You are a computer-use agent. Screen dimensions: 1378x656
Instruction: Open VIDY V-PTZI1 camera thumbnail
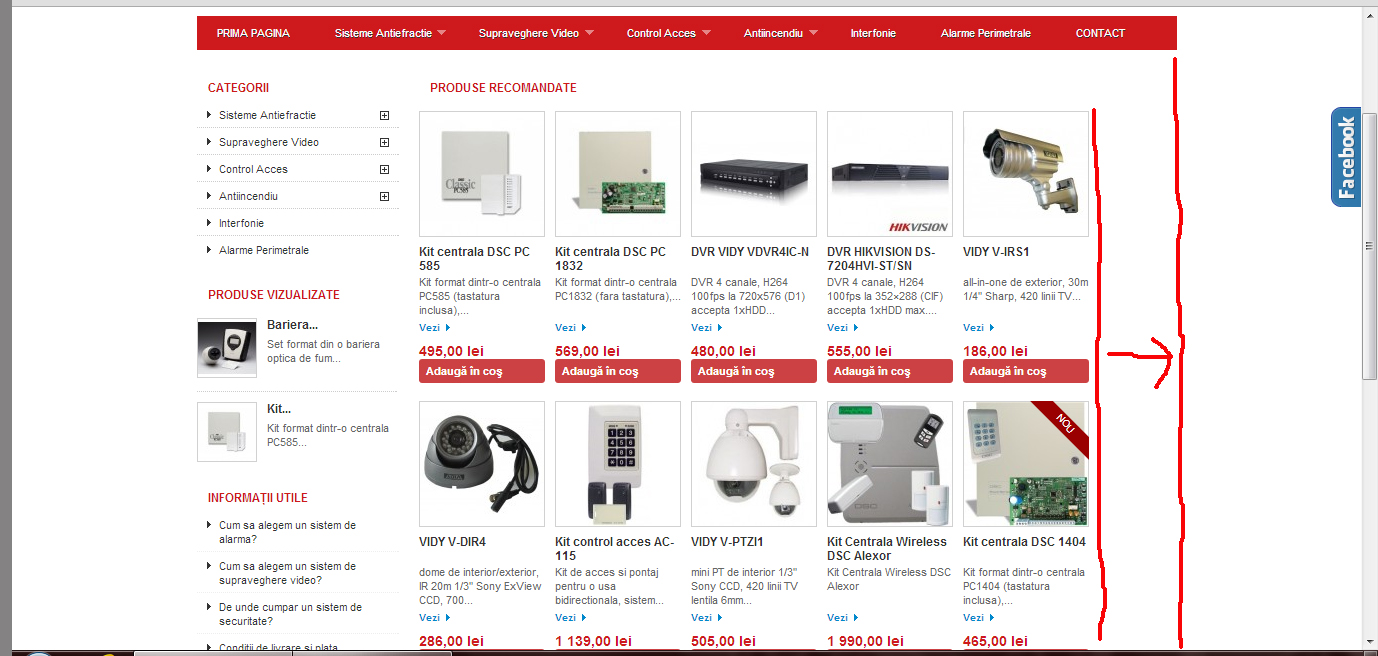coord(754,464)
